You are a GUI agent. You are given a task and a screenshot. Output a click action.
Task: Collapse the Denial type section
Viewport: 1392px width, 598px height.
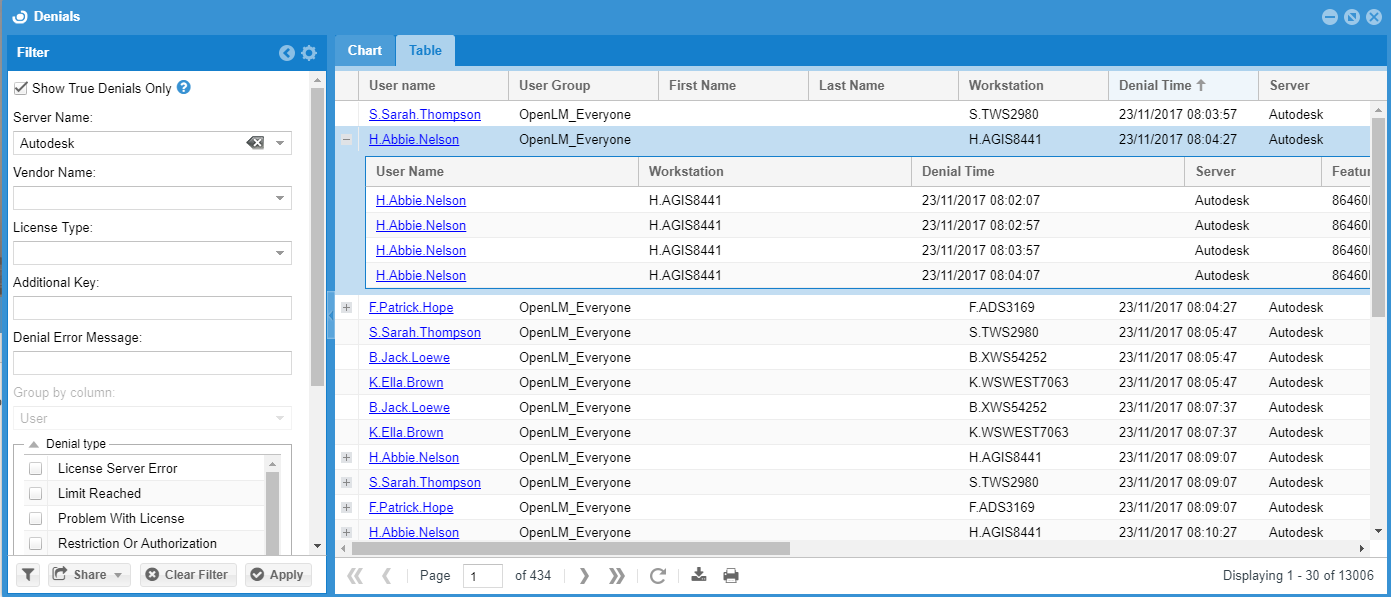(33, 444)
